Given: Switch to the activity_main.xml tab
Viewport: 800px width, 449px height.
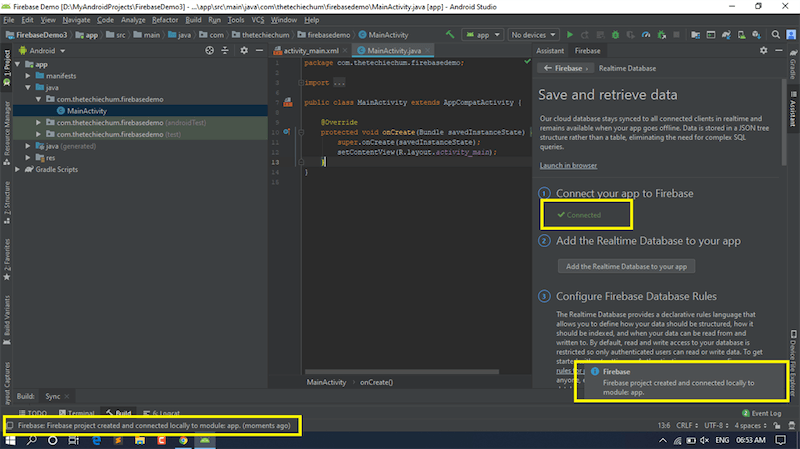Looking at the screenshot, I should (x=311, y=50).
